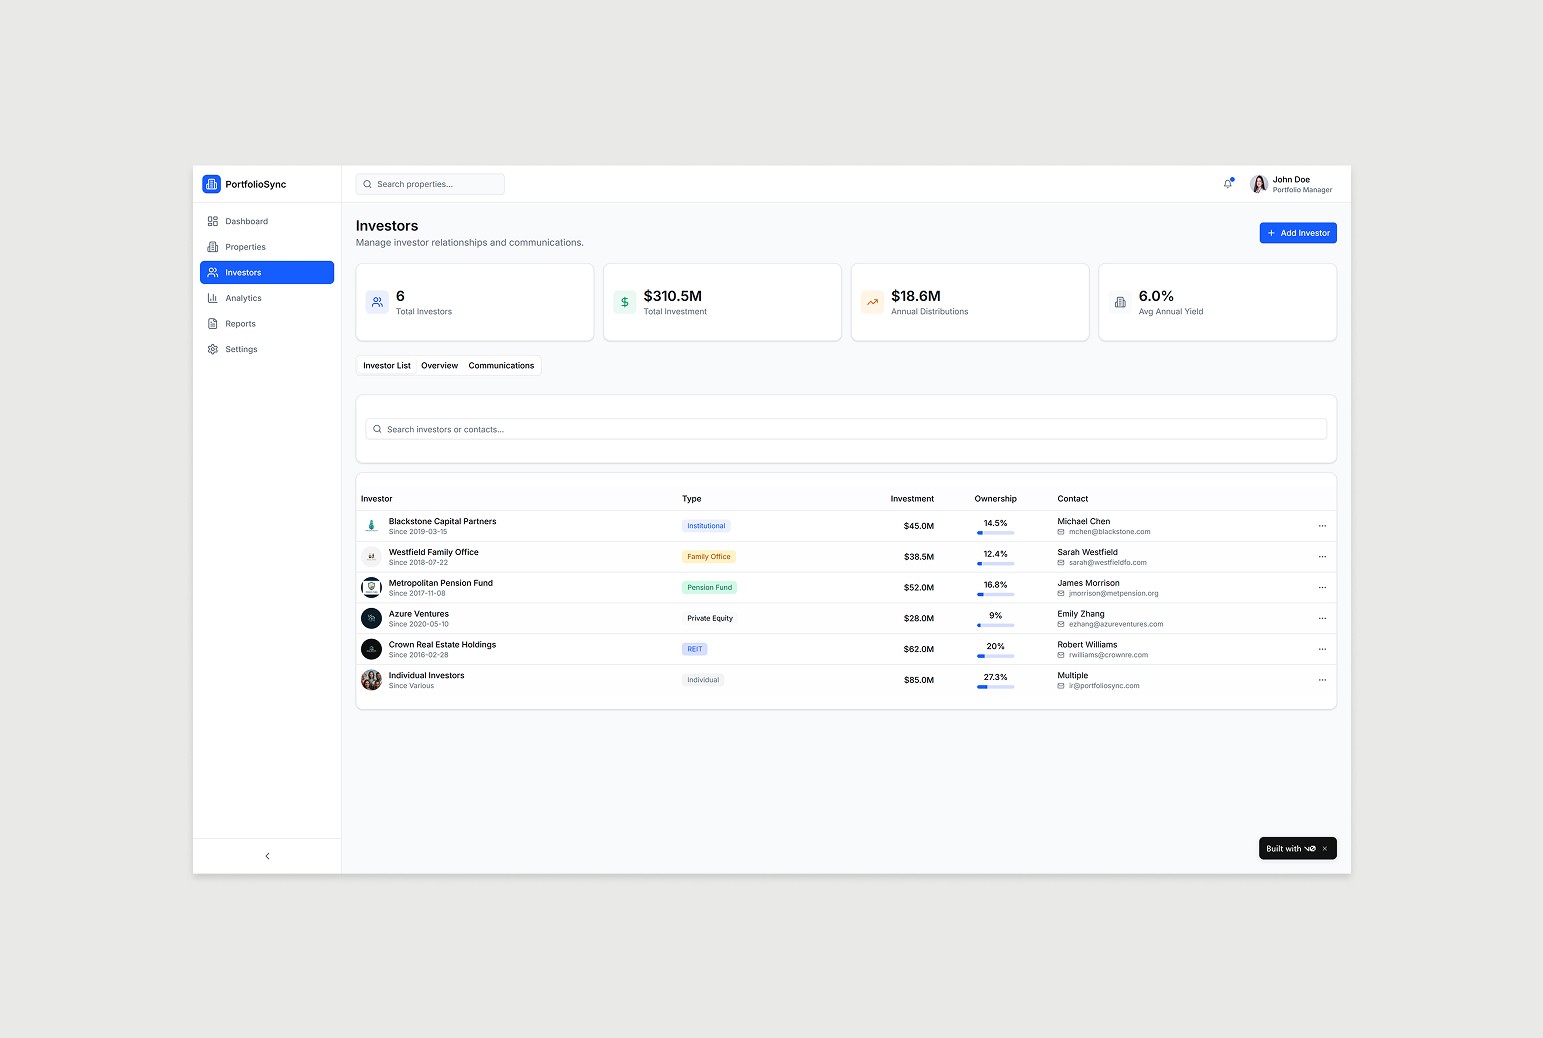Open Analytics from the sidebar
Screen dimensions: 1543x1038
[x=267, y=298]
